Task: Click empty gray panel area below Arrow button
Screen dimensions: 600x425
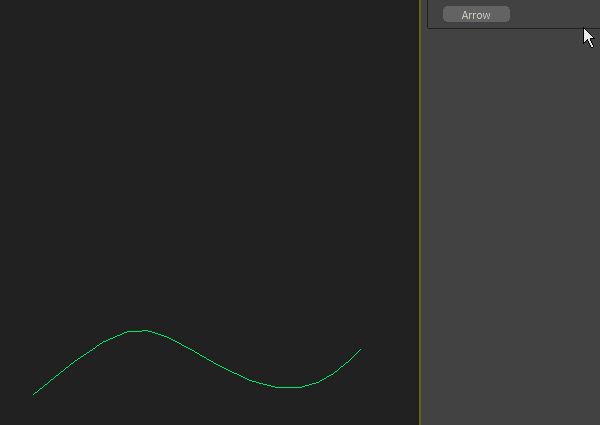Action: click(x=510, y=200)
